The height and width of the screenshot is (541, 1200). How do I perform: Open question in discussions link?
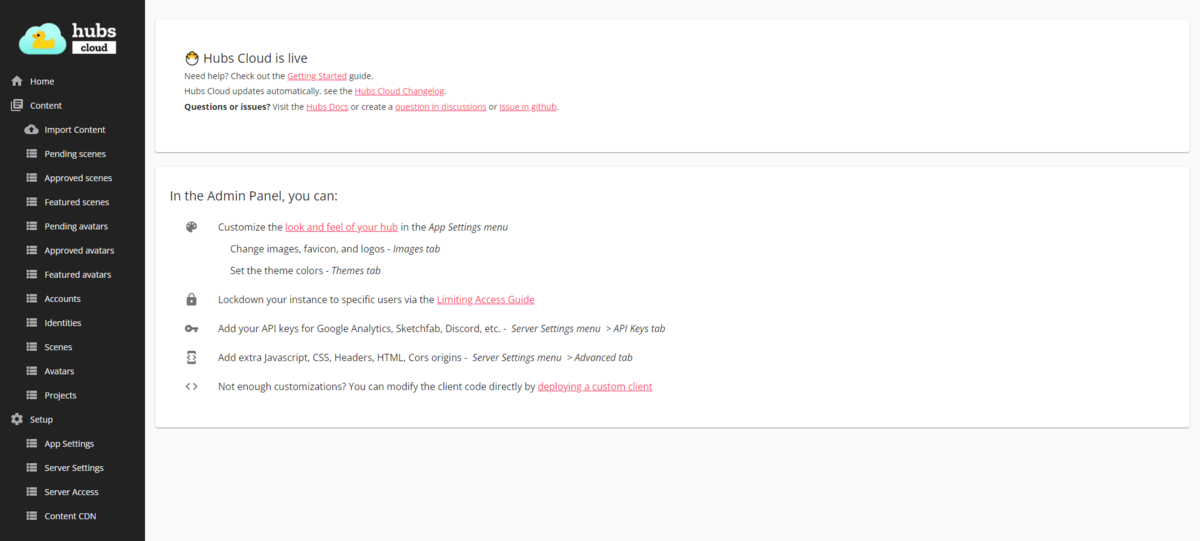(x=440, y=106)
